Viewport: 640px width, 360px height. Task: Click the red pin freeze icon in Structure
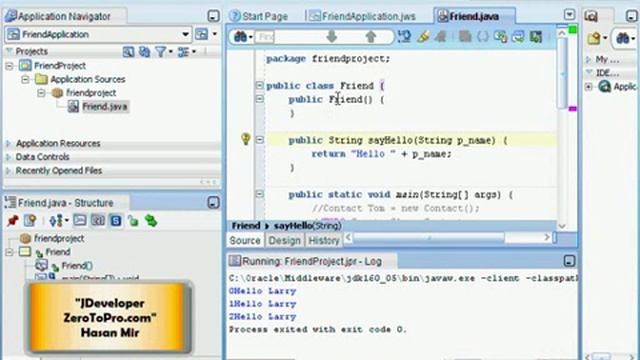pyautogui.click(x=13, y=221)
